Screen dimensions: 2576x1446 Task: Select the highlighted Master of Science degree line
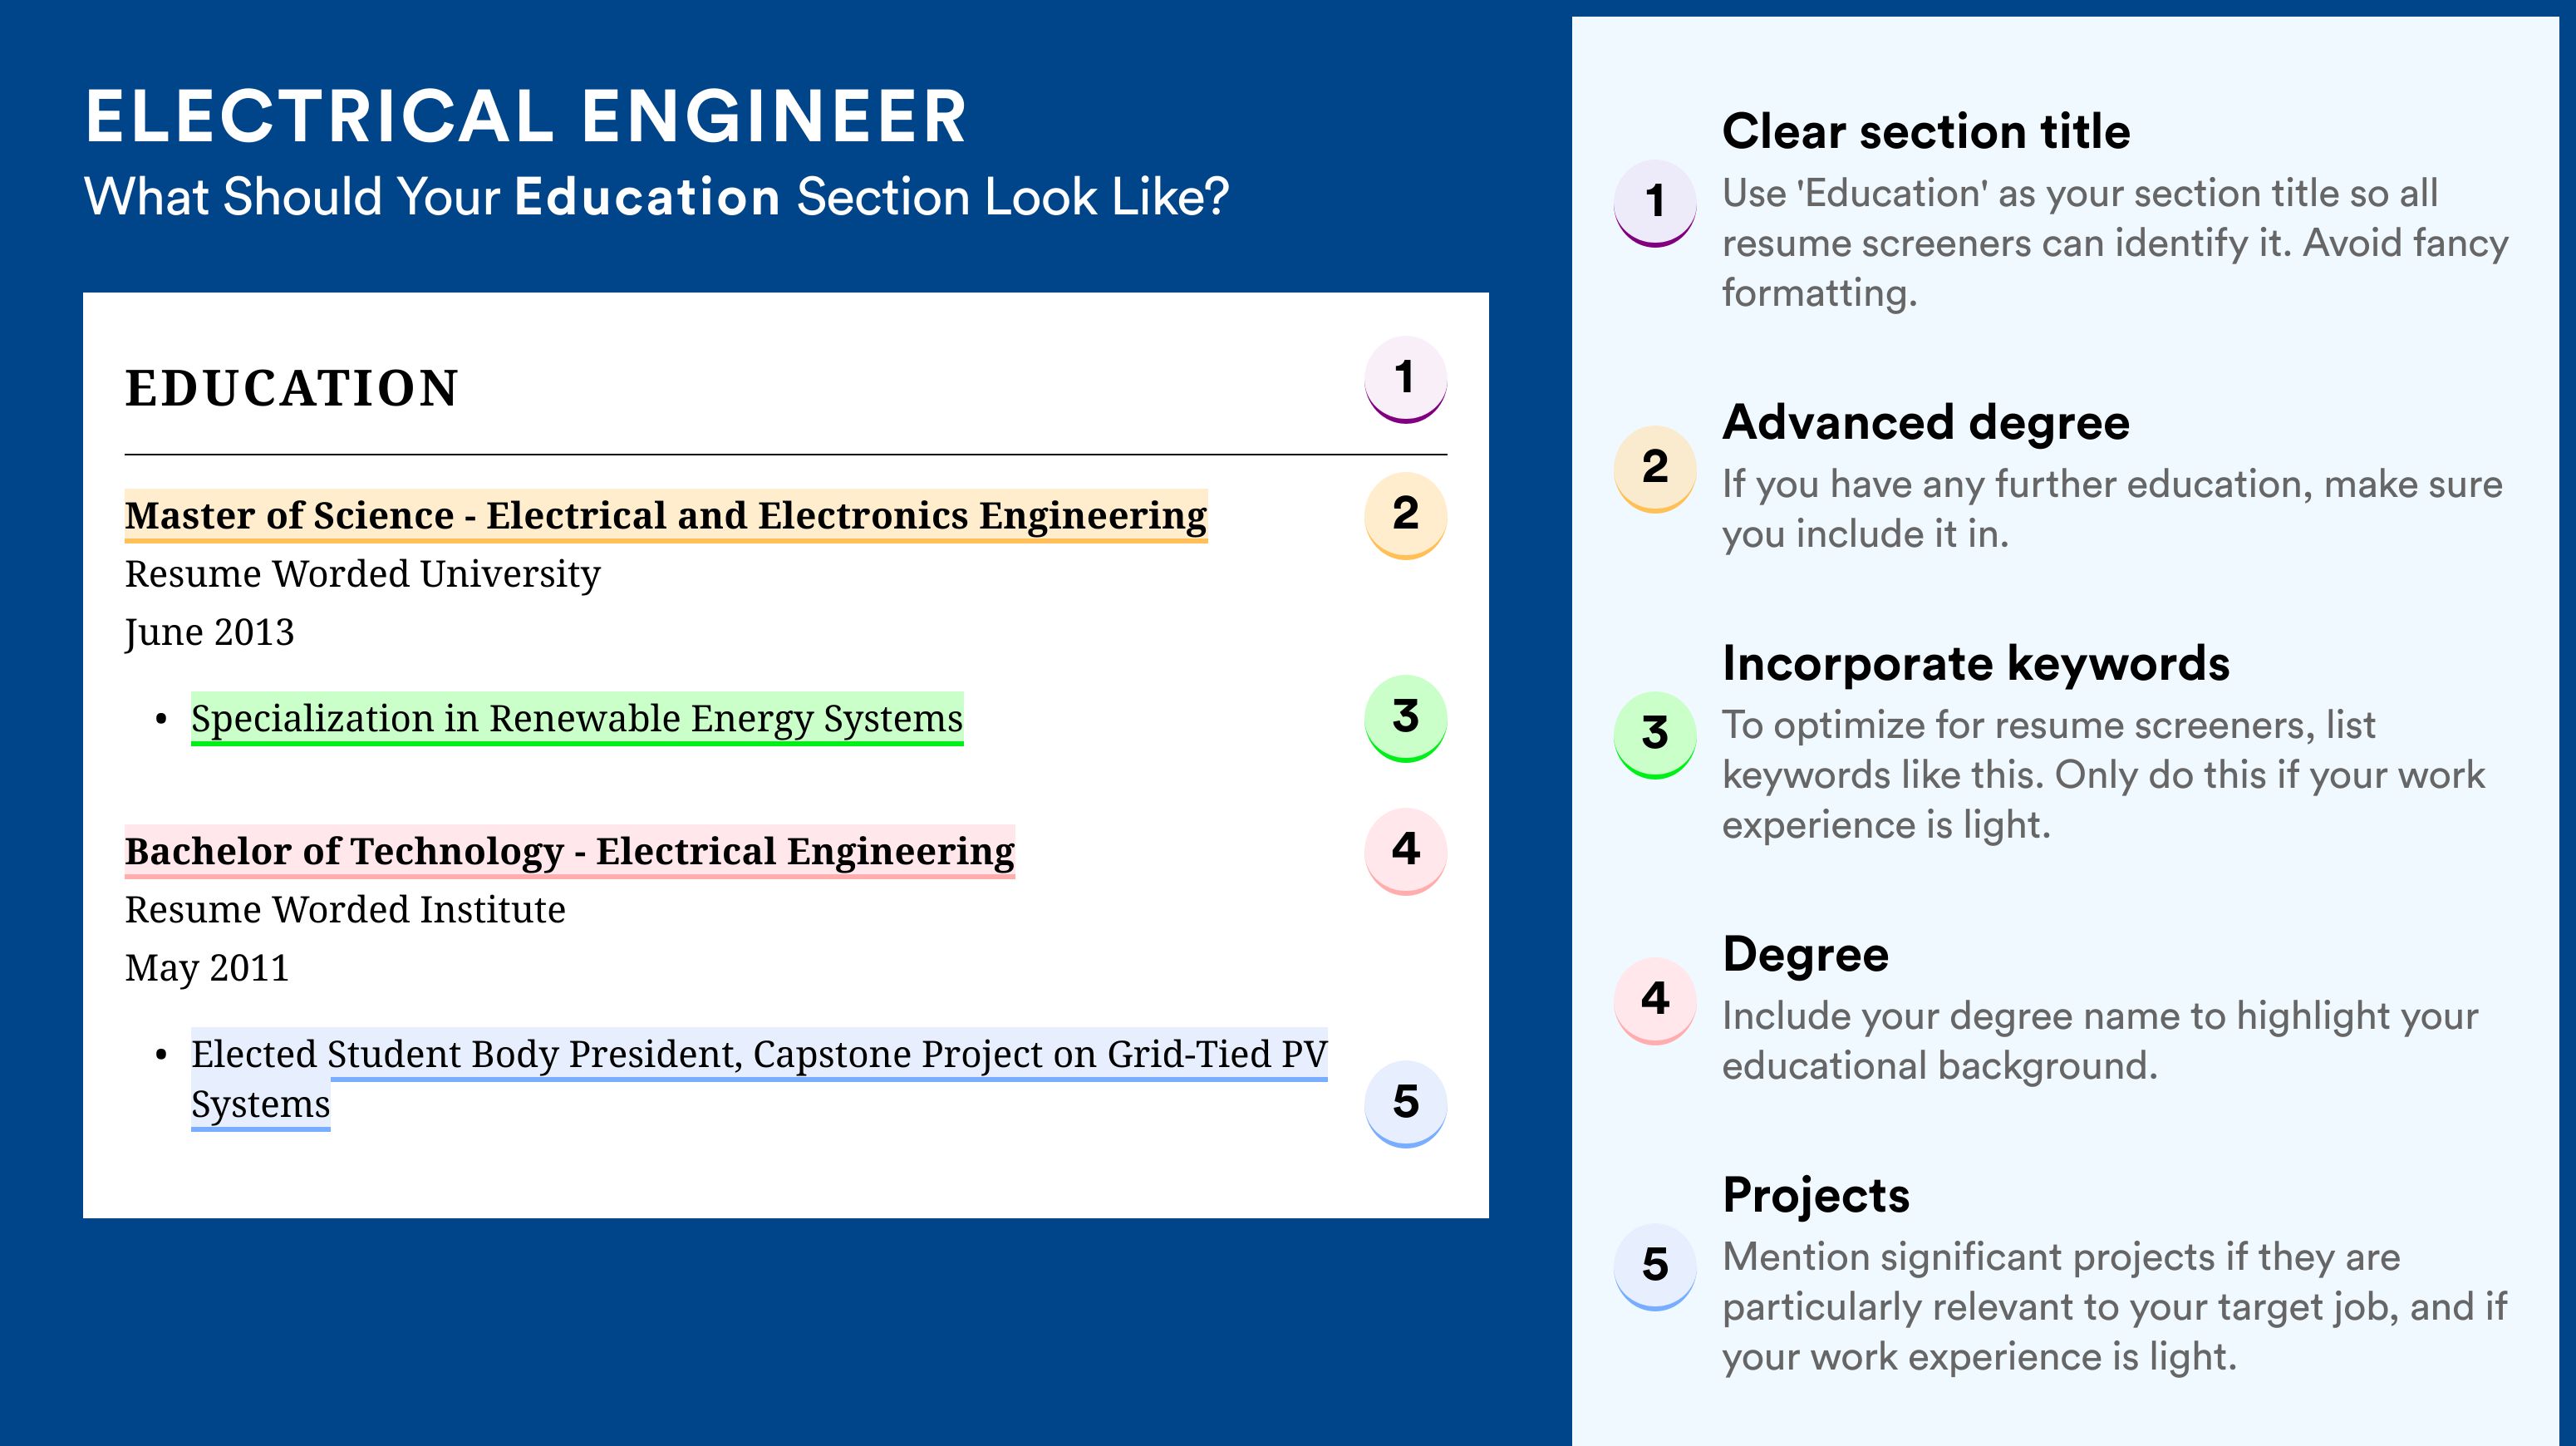pyautogui.click(x=666, y=516)
